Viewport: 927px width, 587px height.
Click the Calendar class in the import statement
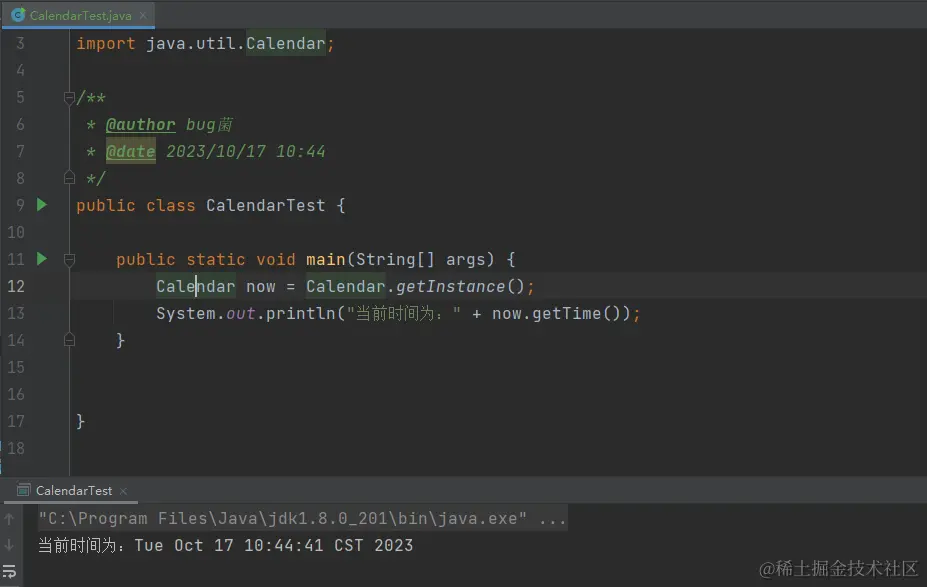[x=286, y=44]
